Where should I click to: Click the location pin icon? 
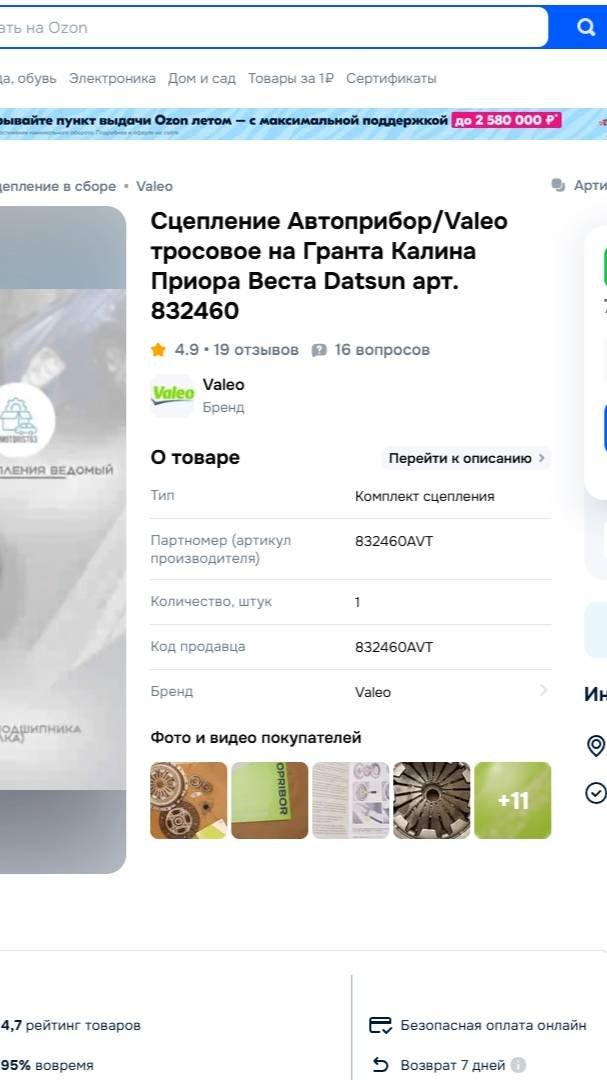[595, 746]
